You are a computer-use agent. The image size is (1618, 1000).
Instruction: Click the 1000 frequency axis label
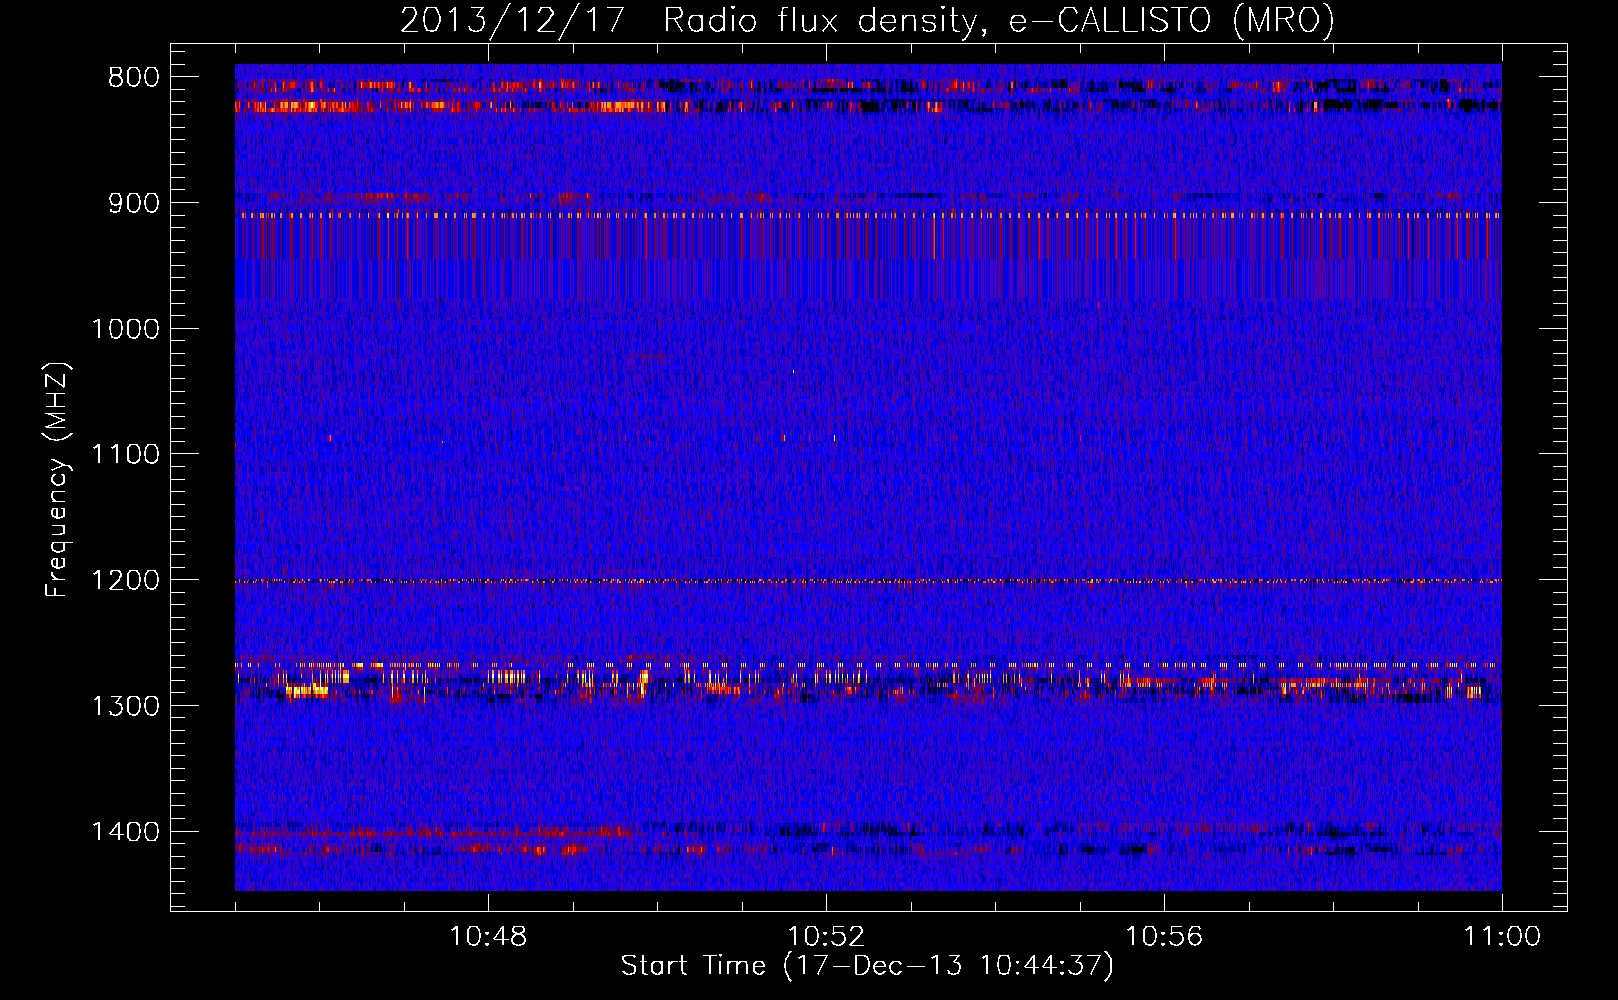pyautogui.click(x=125, y=329)
